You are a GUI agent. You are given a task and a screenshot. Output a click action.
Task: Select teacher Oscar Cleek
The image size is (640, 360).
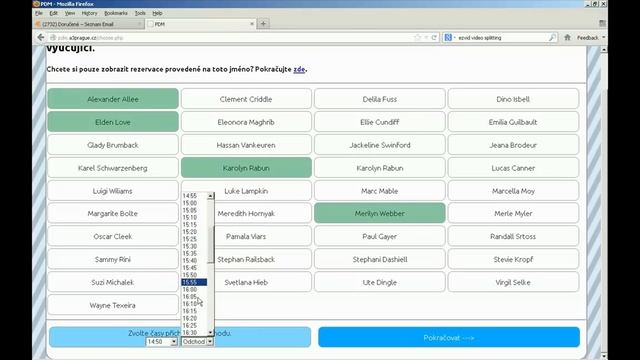coord(113,236)
